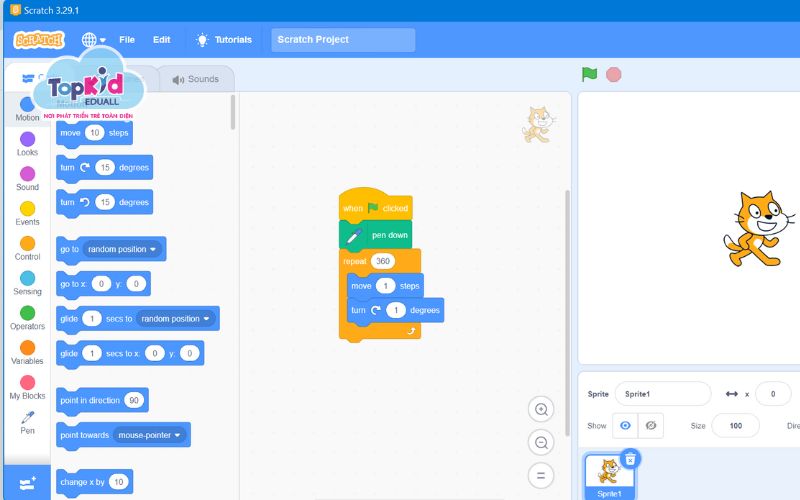Open Tutorials

pyautogui.click(x=223, y=40)
